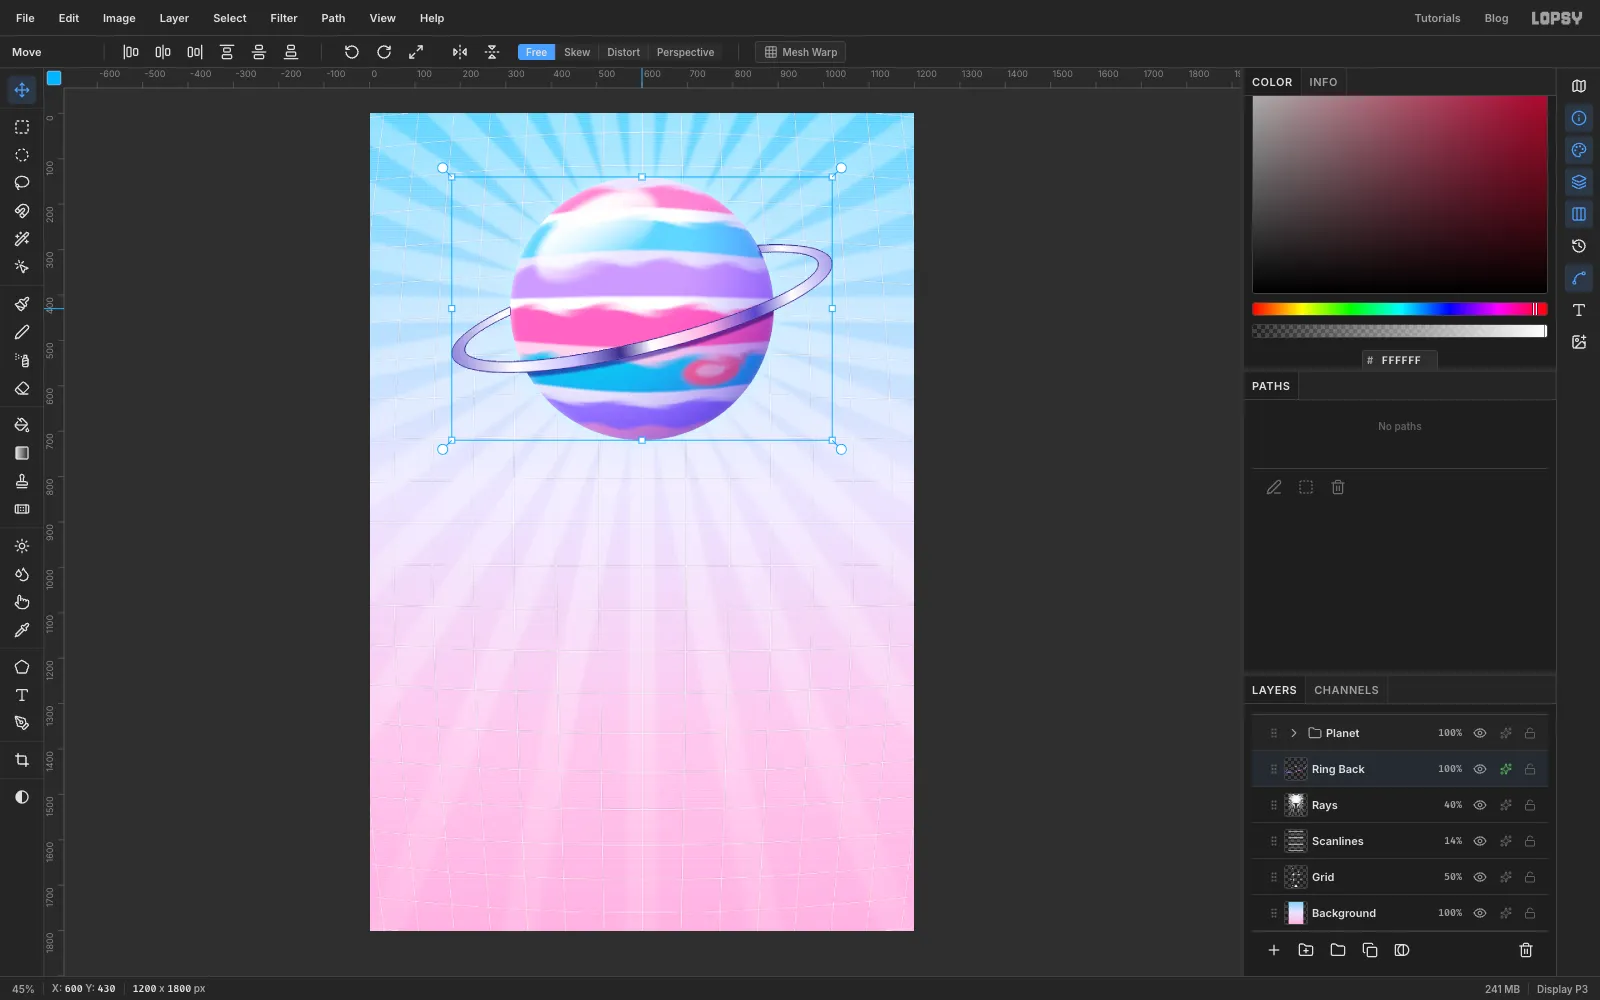The width and height of the screenshot is (1600, 1000).
Task: Choose the Text tool in the left toolbar
Action: click(22, 695)
